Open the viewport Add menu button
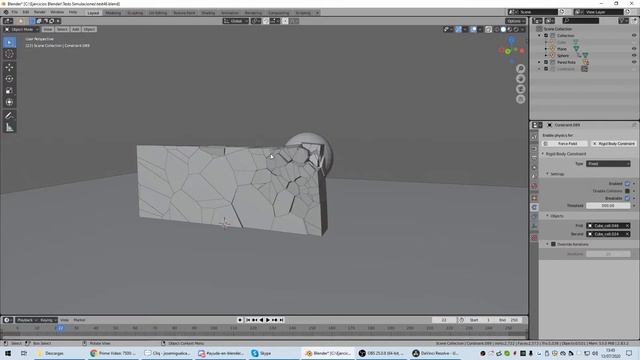 (76, 29)
